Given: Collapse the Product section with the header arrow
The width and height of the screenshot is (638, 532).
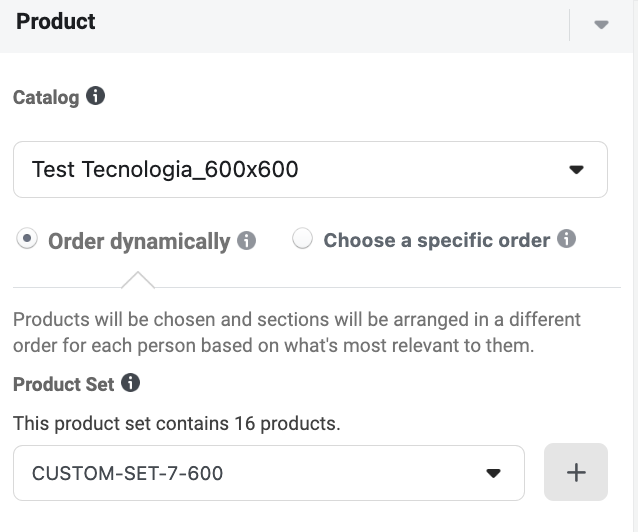Looking at the screenshot, I should tap(601, 24).
